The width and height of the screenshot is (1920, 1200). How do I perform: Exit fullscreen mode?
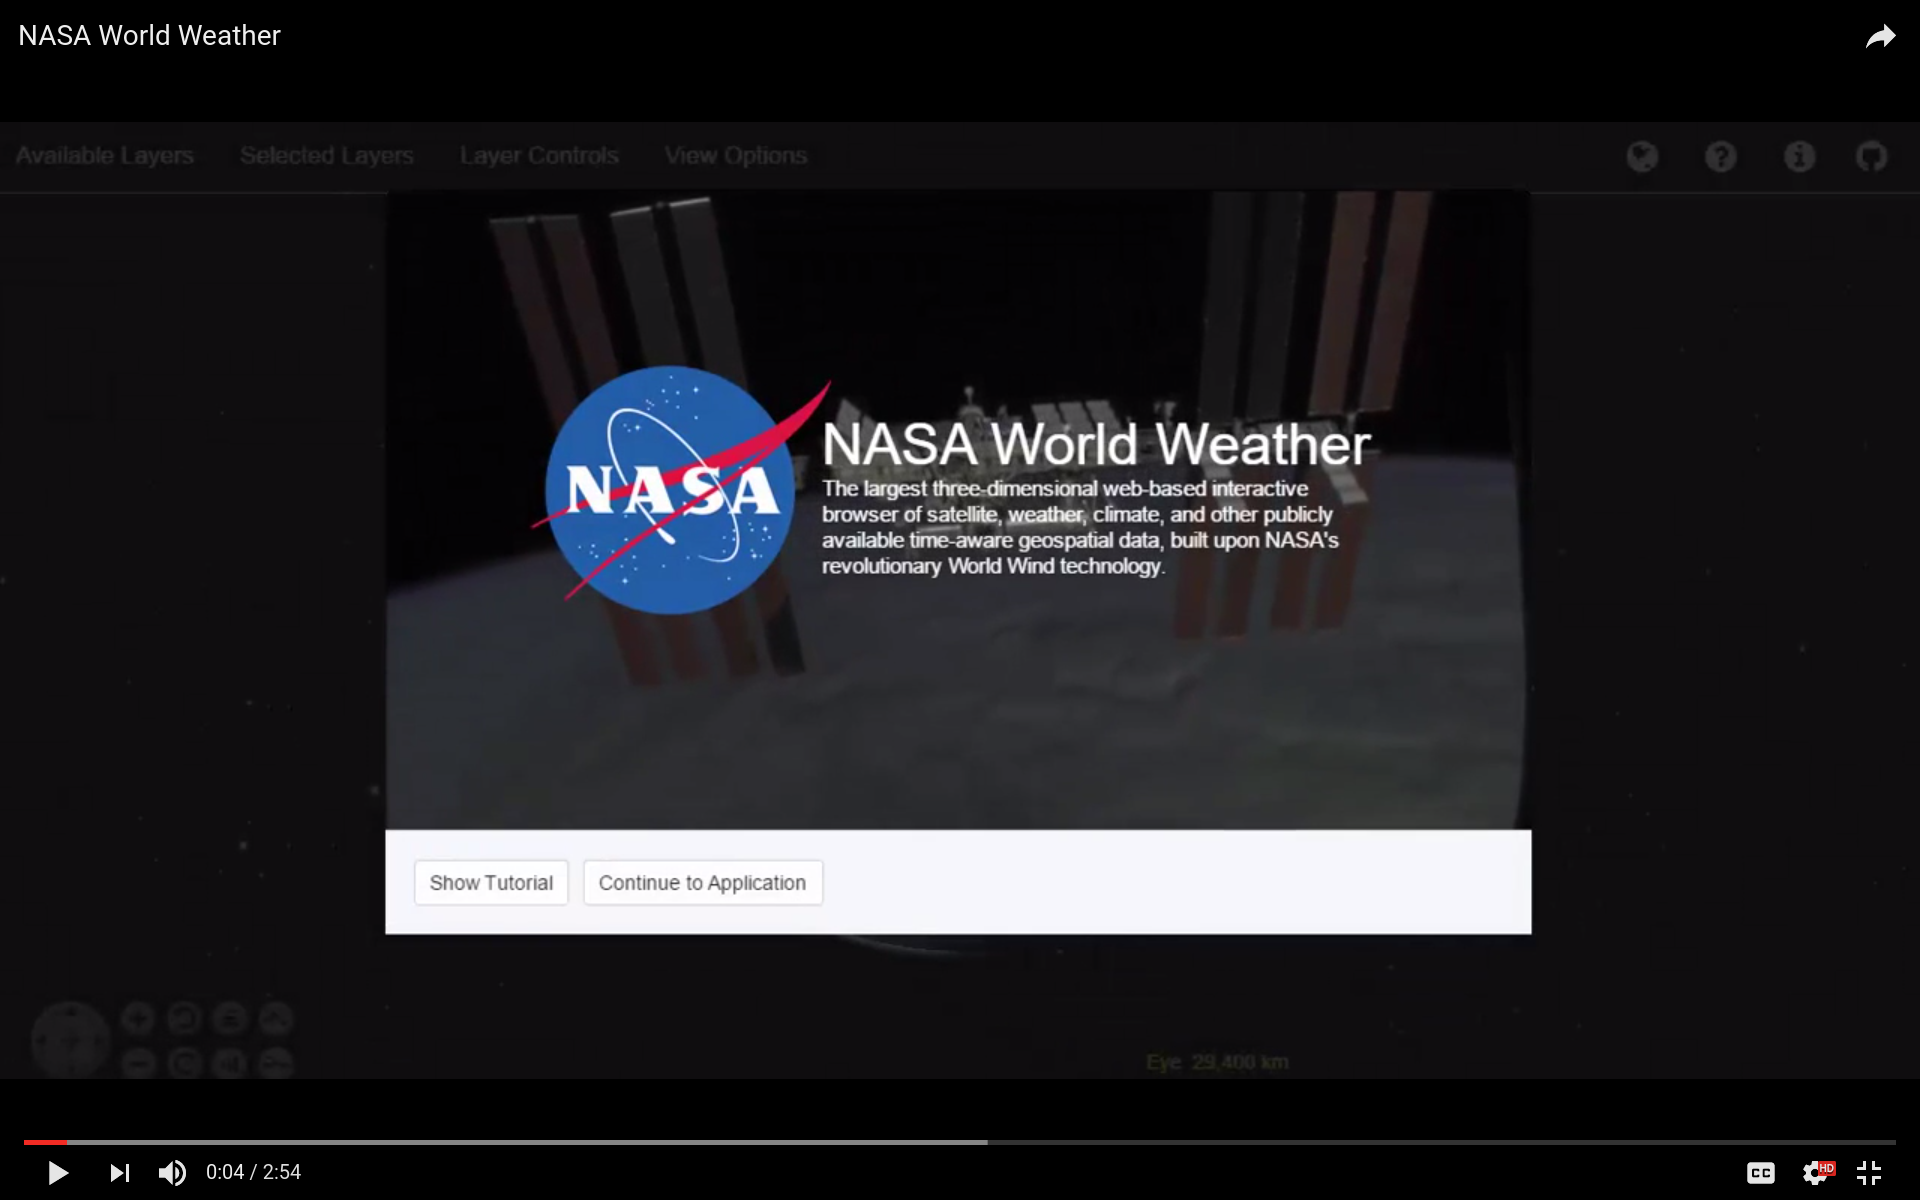1869,1172
